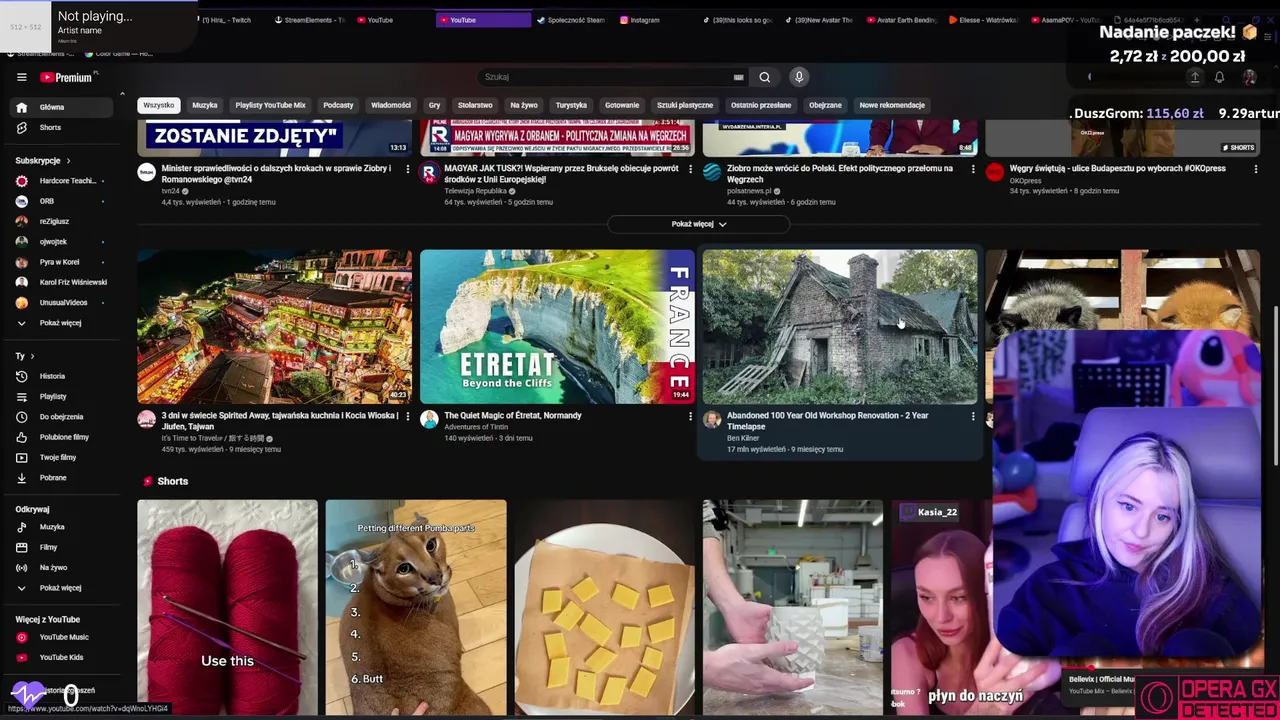Open Karol Friz Wiśniewski subscription
Screen dimensions: 1280x720
(x=62, y=282)
